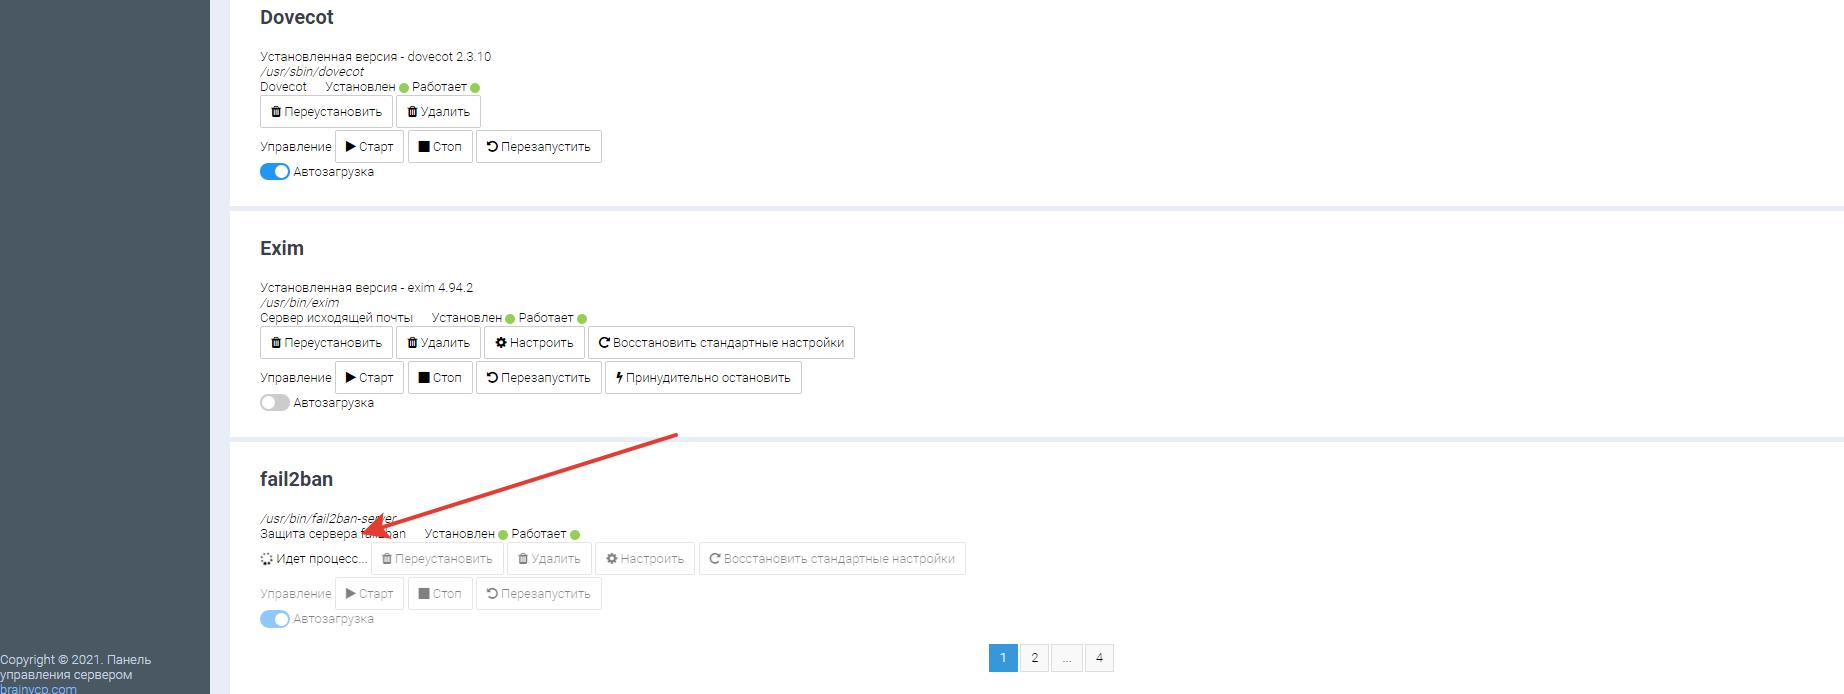The image size is (1844, 694).
Task: Open brainycp.com footer link
Action: [38, 688]
